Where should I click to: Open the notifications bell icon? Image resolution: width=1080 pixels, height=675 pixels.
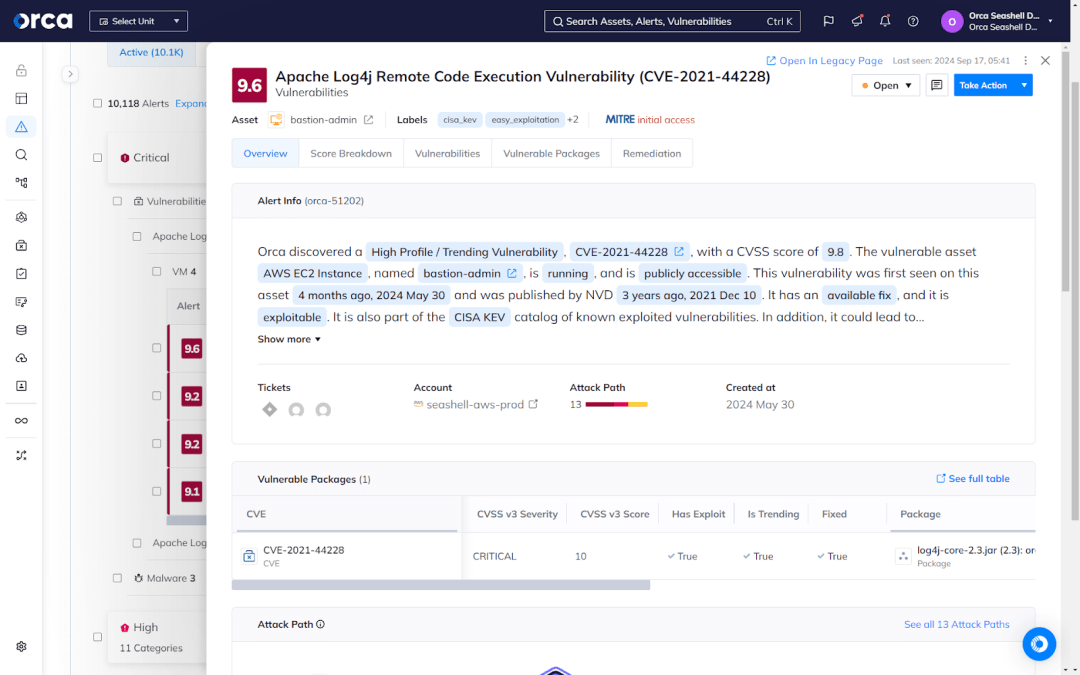tap(885, 21)
